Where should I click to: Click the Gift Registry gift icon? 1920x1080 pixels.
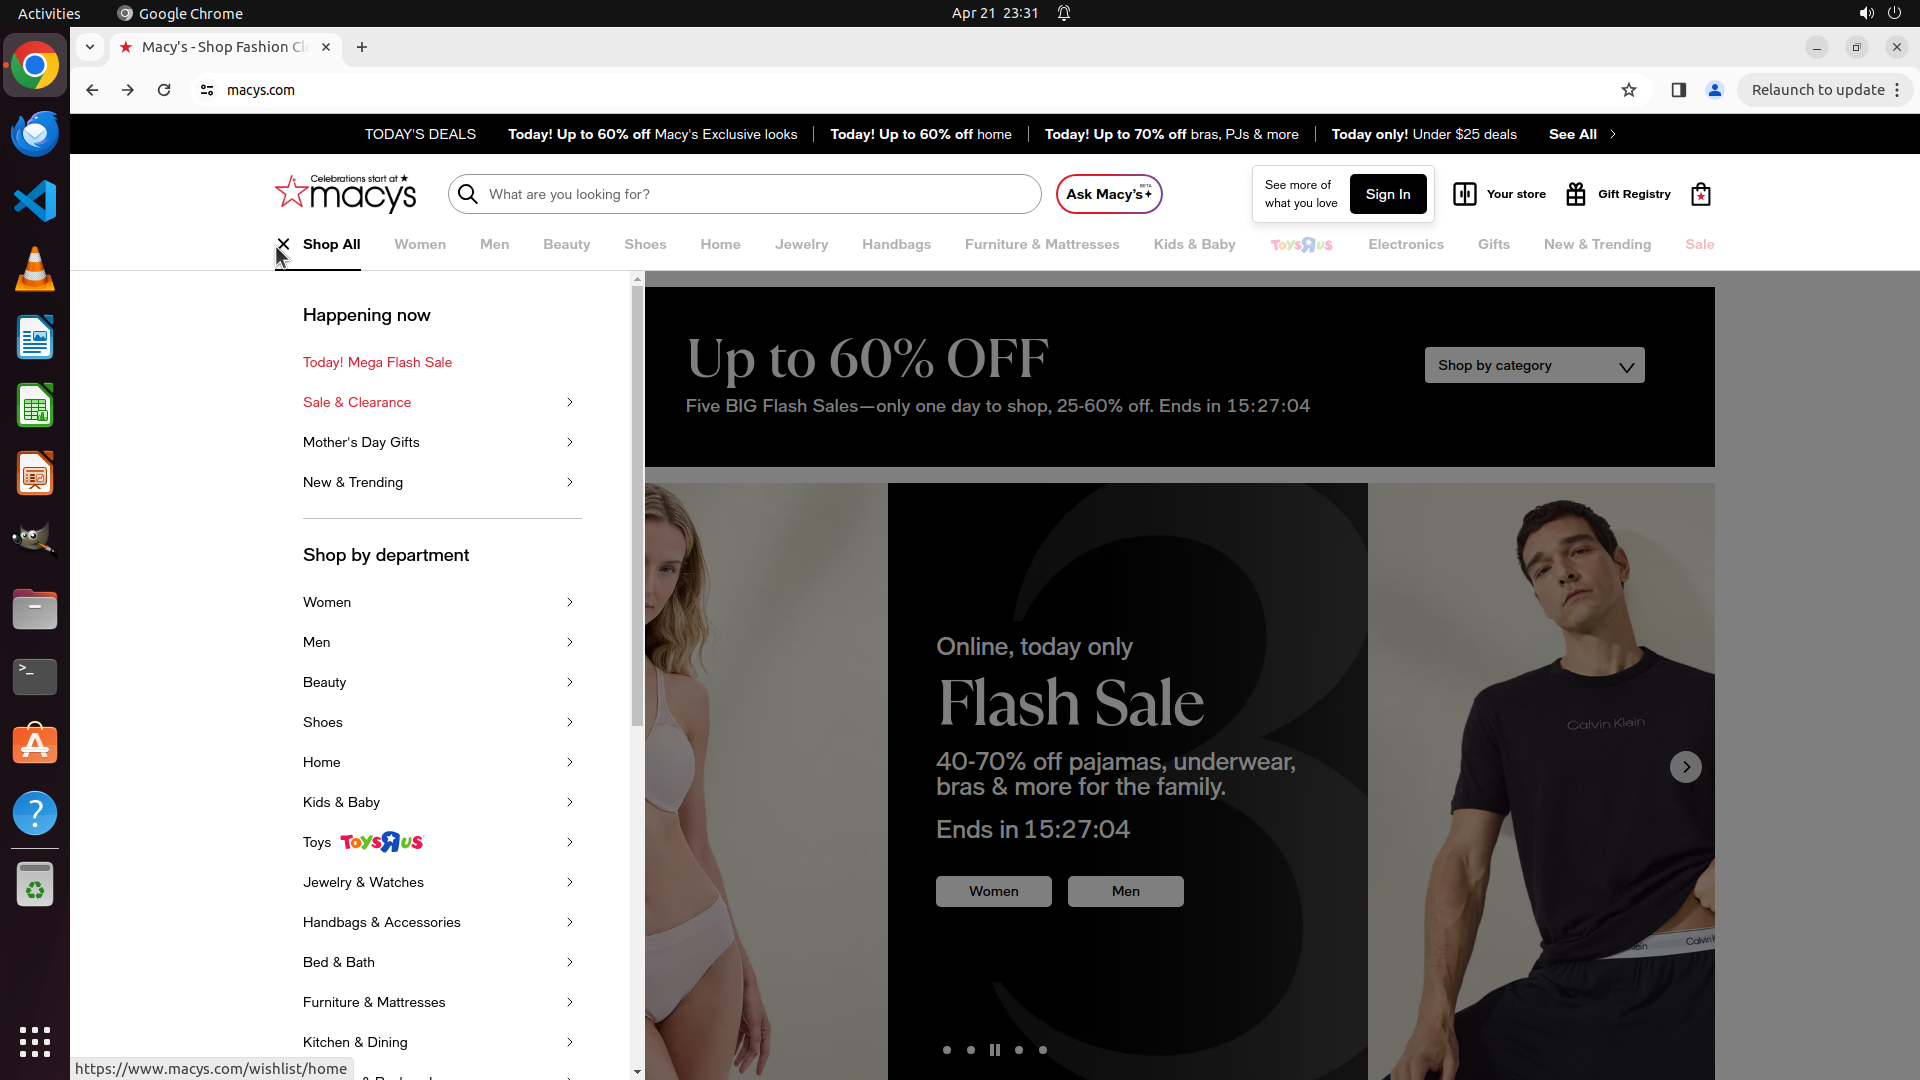(x=1576, y=194)
